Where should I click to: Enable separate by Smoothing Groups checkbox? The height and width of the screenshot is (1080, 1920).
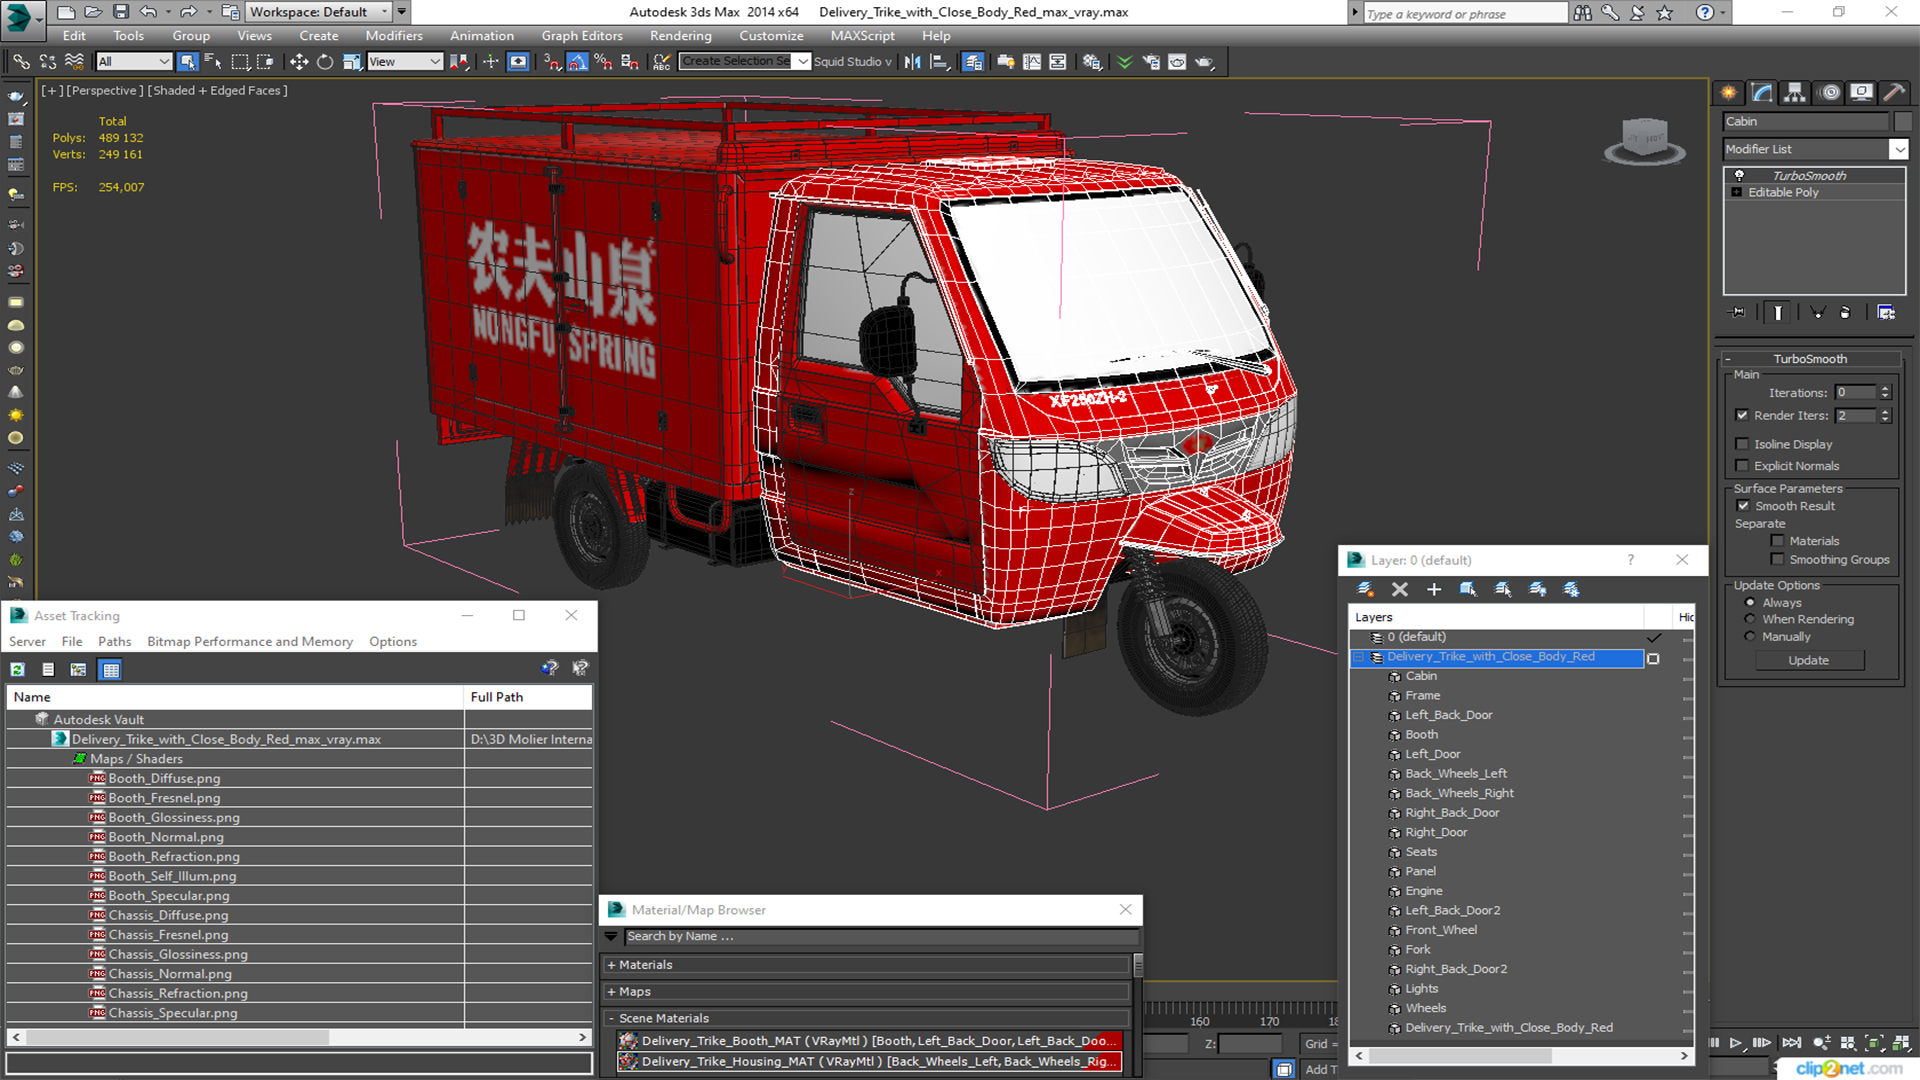pos(1777,560)
